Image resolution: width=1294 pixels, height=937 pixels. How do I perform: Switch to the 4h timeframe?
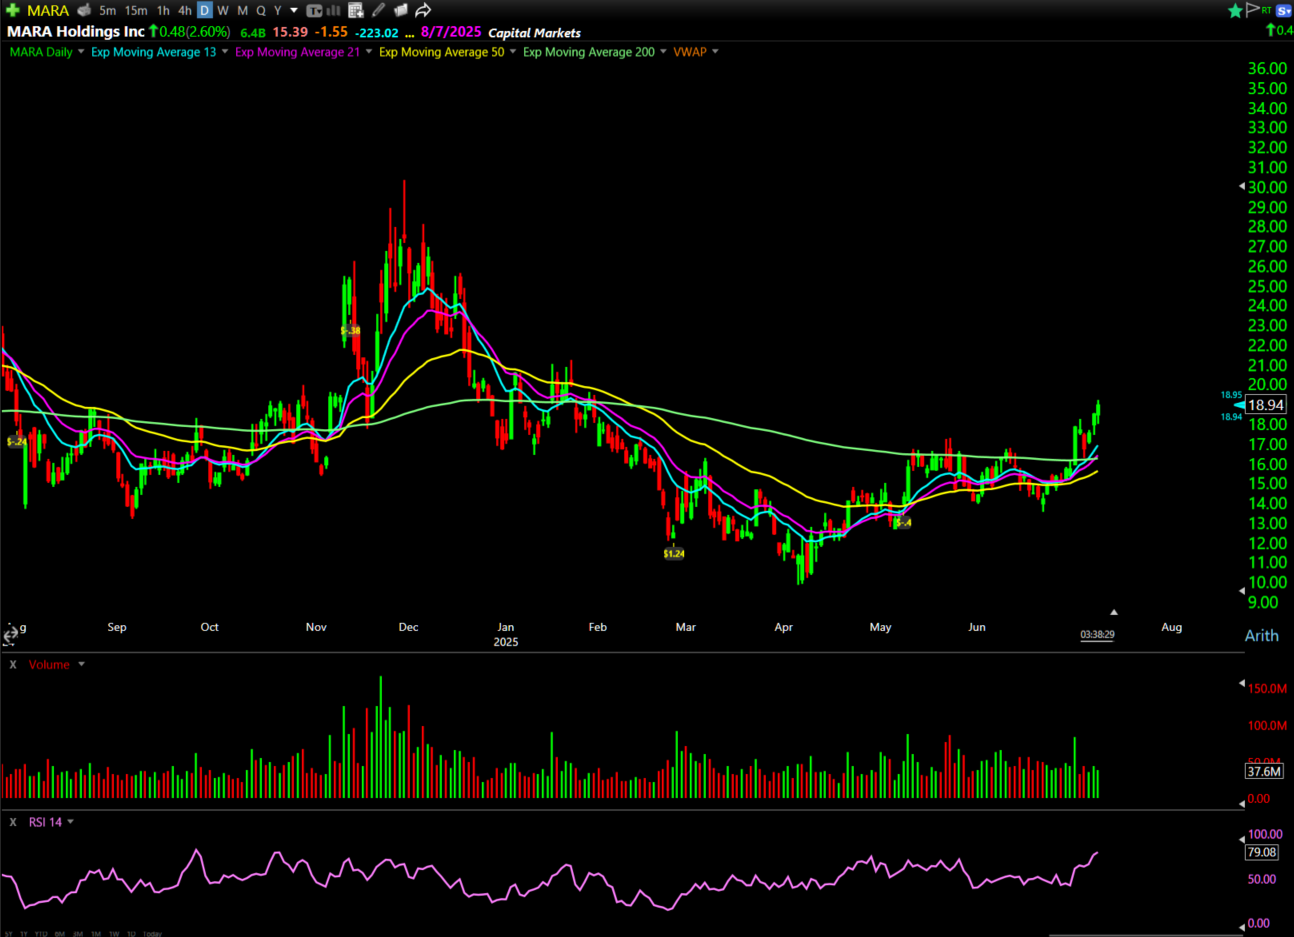(185, 10)
